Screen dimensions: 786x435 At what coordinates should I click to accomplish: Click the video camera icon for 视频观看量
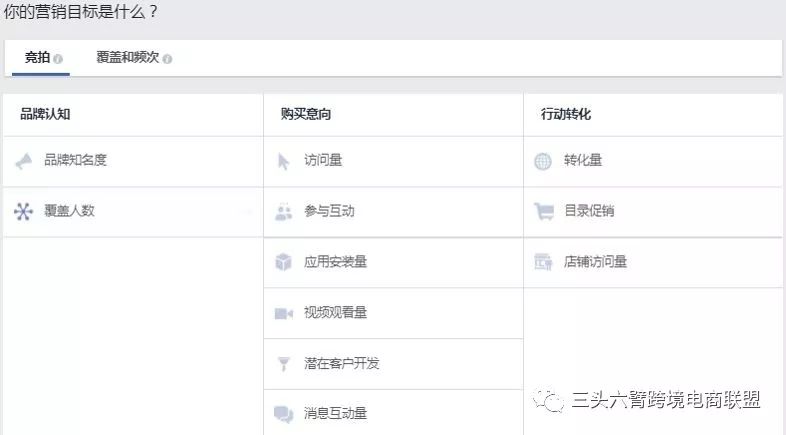[x=284, y=313]
